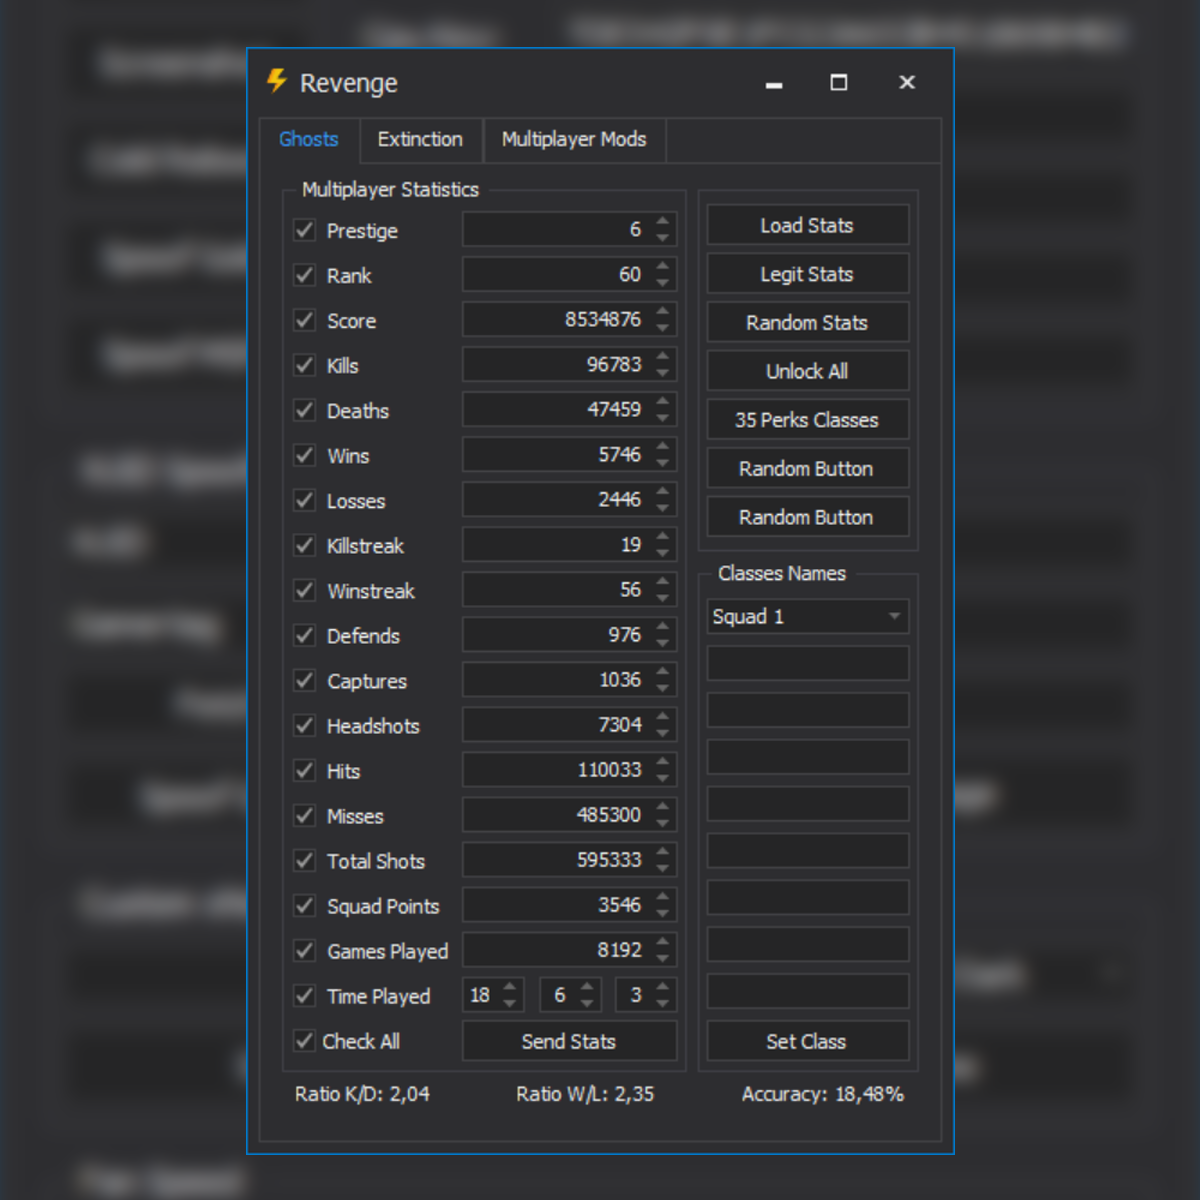The width and height of the screenshot is (1200, 1200).
Task: Click the Revenge lightning bolt icon
Action: click(277, 81)
